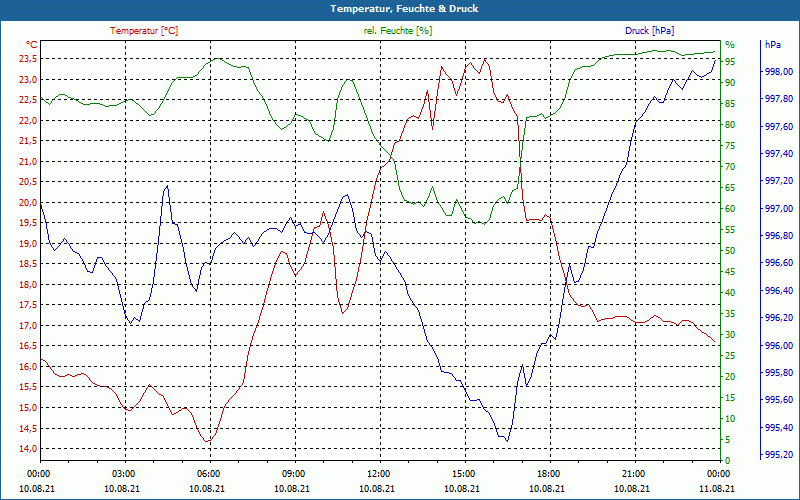Image resolution: width=800 pixels, height=500 pixels.
Task: Click the "996,40" pressure axis value
Action: [779, 291]
